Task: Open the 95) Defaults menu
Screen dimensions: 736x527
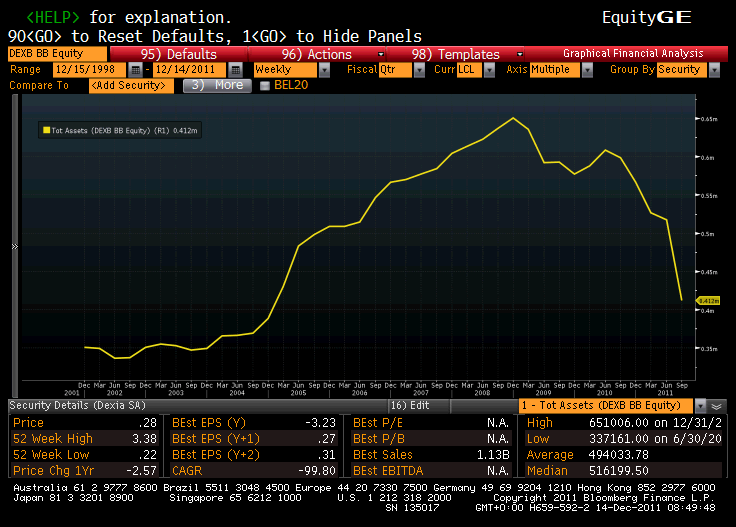Action: click(x=178, y=54)
